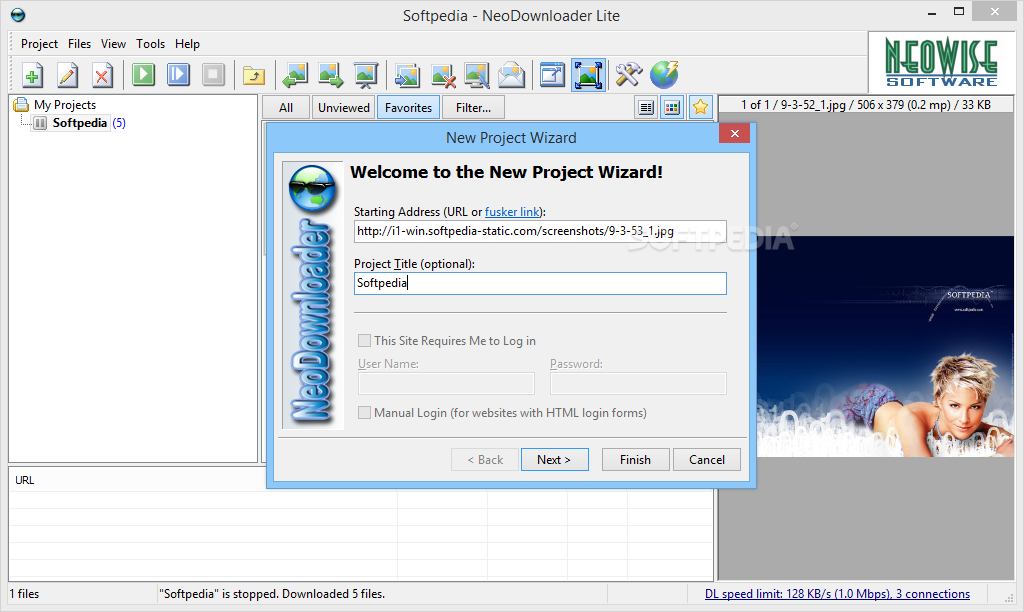Switch to the All tab
The image size is (1024, 612).
[286, 108]
